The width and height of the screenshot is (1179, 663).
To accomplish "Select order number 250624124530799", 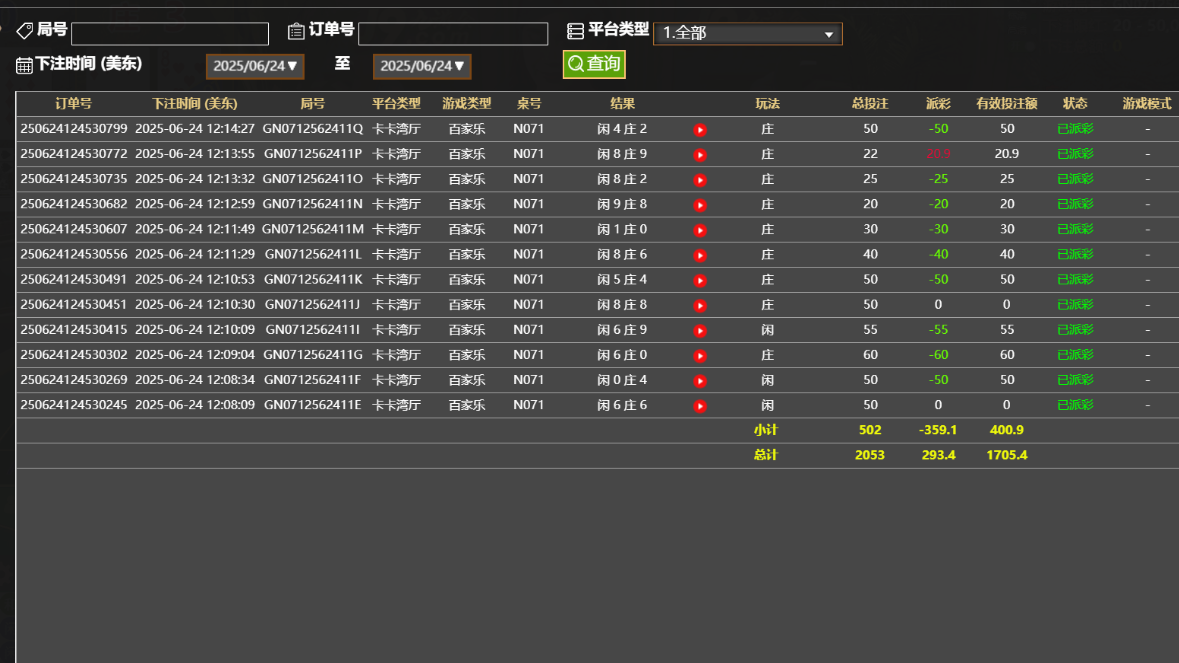I will coord(74,129).
